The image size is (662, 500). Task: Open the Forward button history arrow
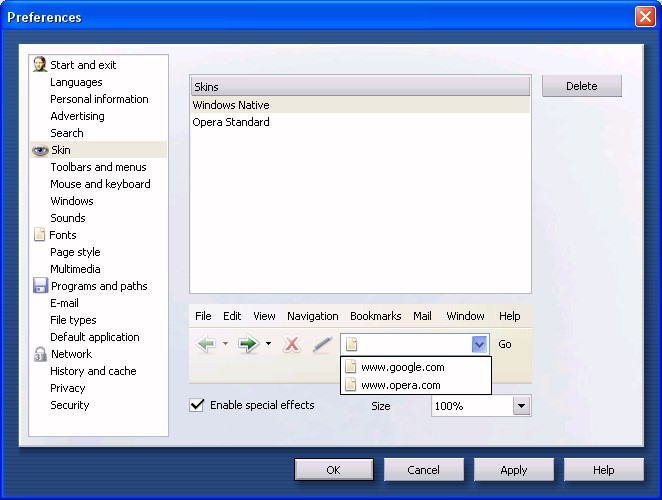(268, 344)
